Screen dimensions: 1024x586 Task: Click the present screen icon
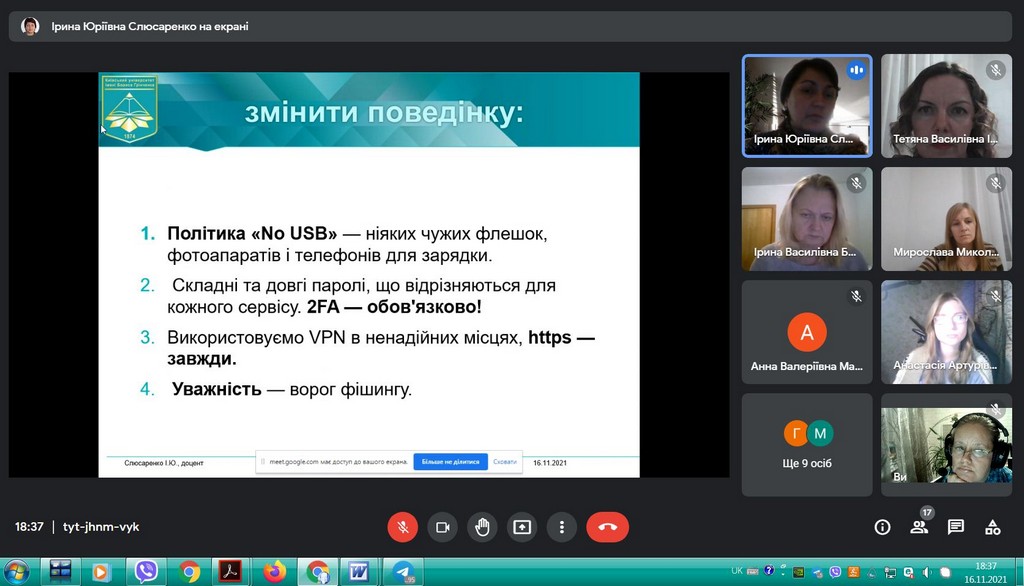tap(522, 527)
